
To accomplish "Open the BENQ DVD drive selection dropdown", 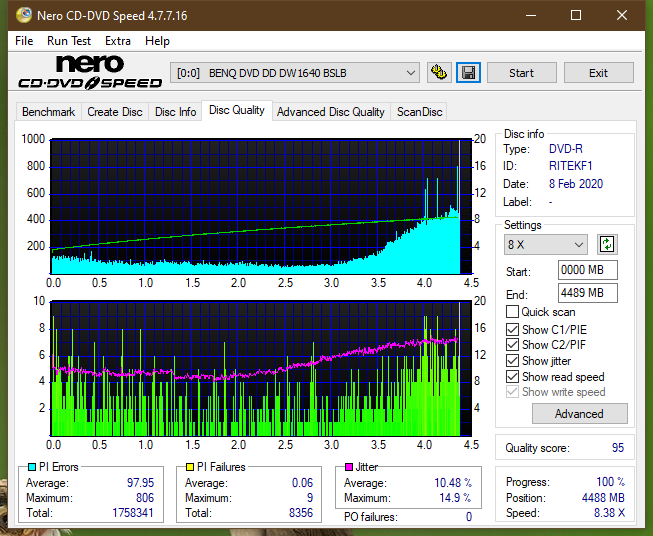I will (295, 73).
